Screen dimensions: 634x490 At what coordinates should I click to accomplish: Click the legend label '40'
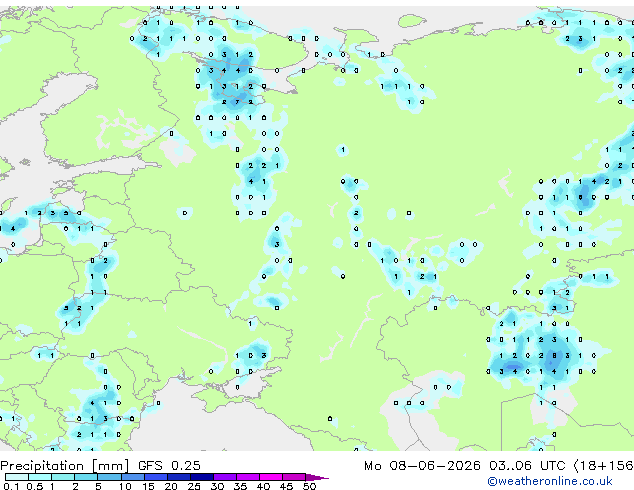263,486
